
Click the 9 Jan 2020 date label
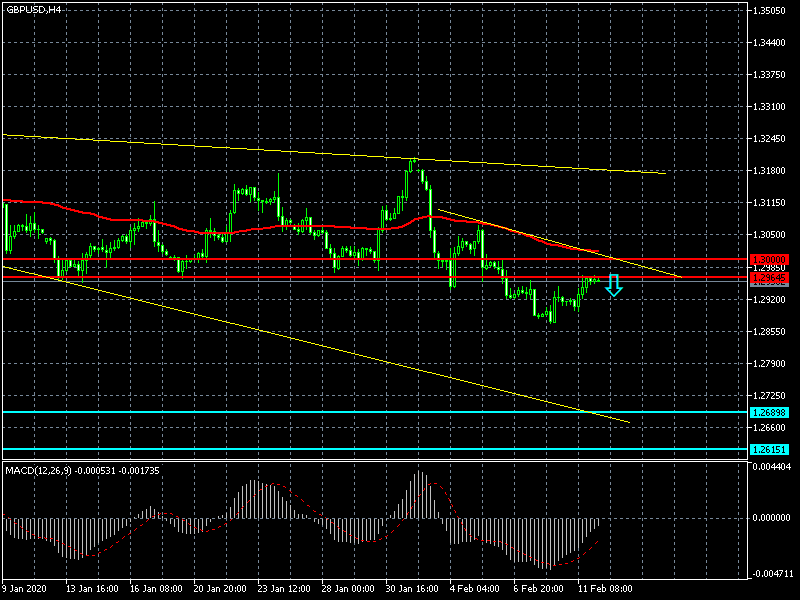point(27,590)
